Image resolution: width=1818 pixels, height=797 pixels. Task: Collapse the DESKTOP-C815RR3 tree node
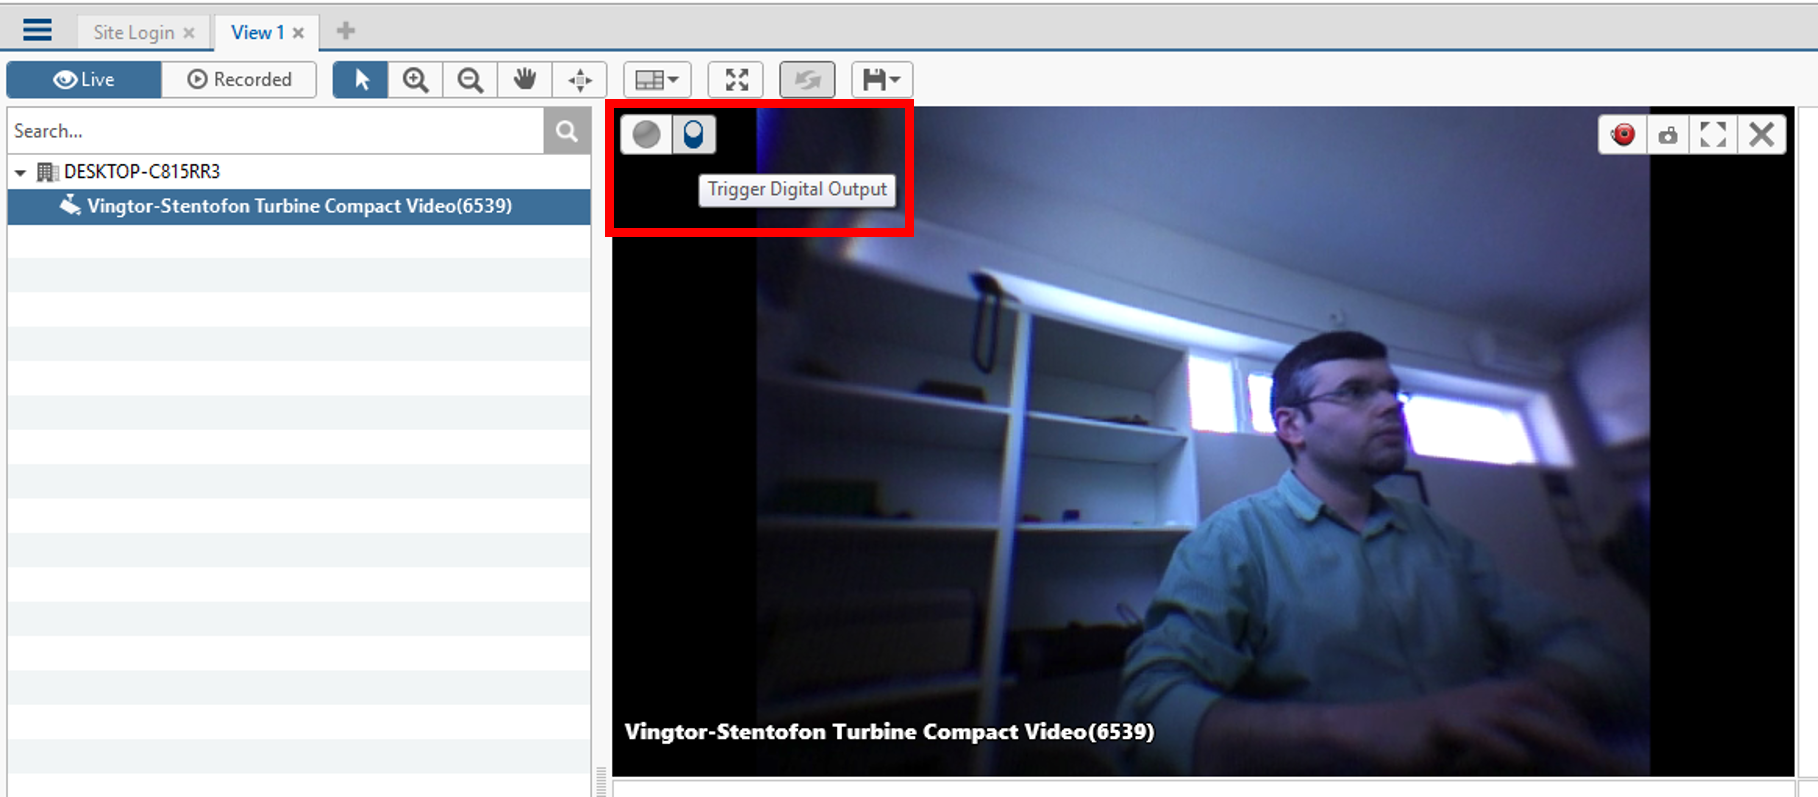(20, 173)
